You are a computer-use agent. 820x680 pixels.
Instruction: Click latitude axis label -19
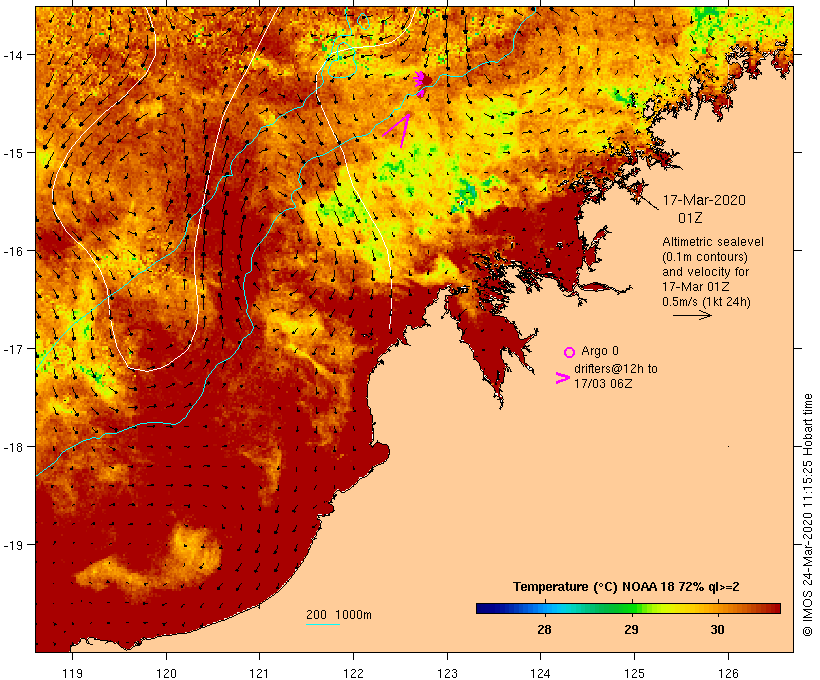coord(12,545)
